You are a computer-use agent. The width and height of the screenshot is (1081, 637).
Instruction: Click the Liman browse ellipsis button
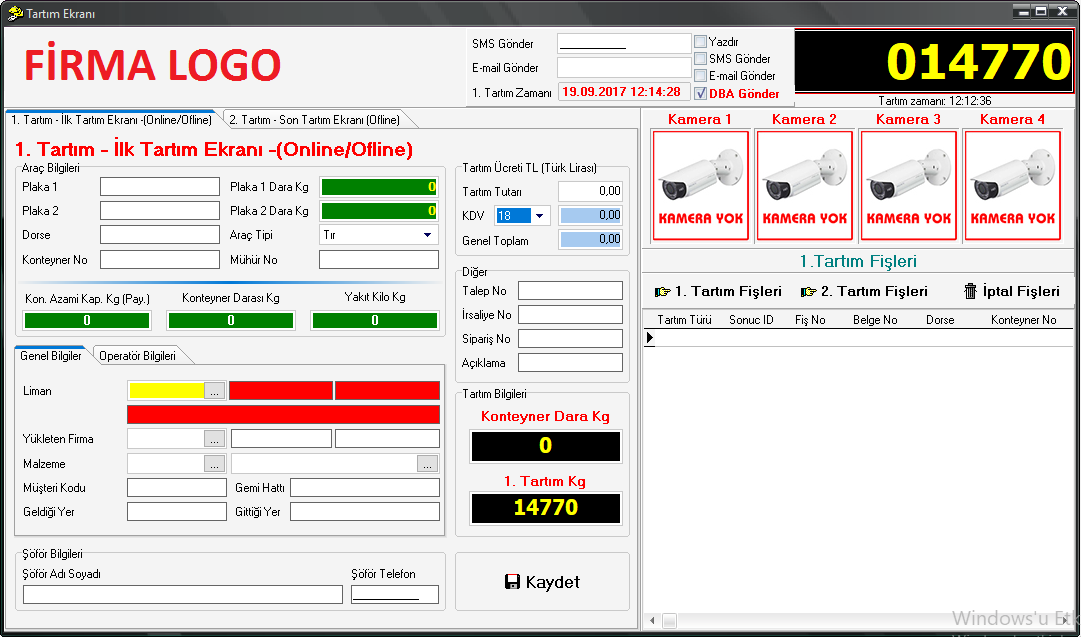pos(214,391)
